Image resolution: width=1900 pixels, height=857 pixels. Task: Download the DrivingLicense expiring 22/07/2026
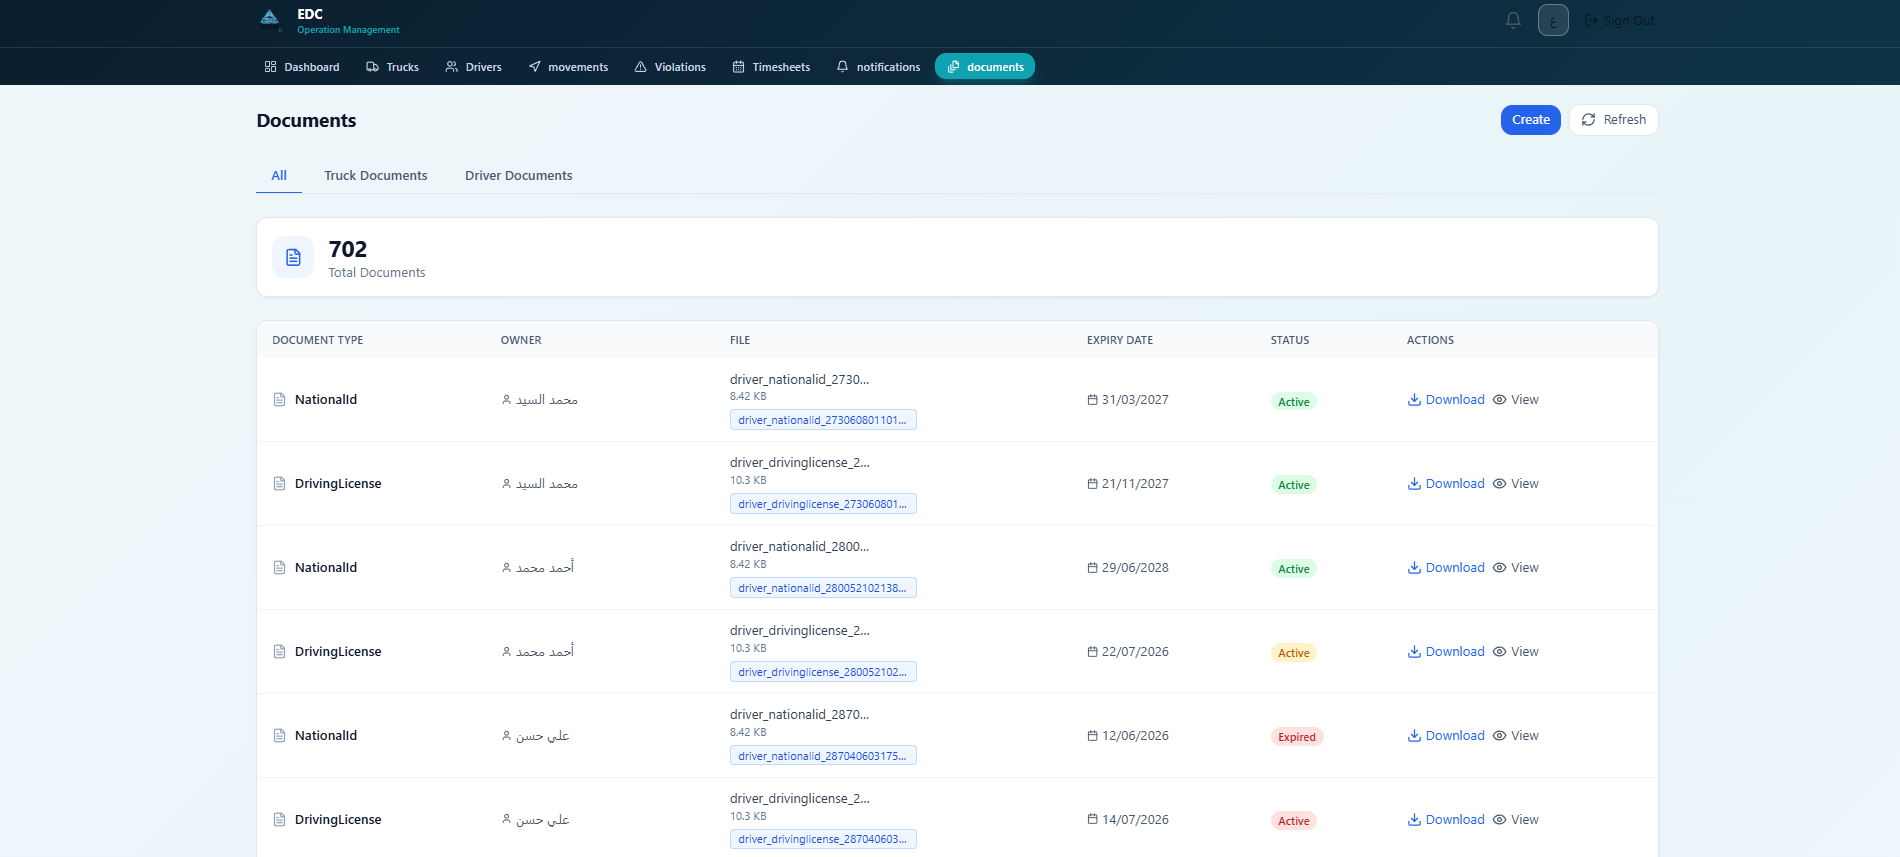1446,652
